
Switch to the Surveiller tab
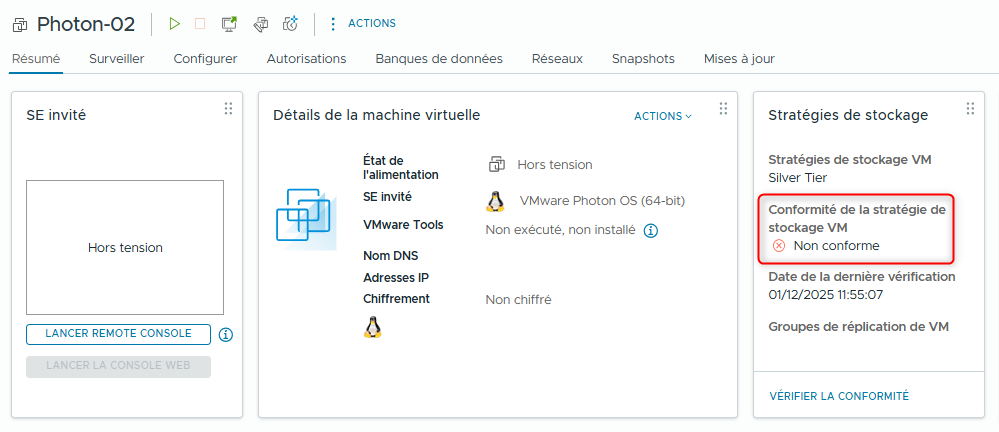pos(117,59)
